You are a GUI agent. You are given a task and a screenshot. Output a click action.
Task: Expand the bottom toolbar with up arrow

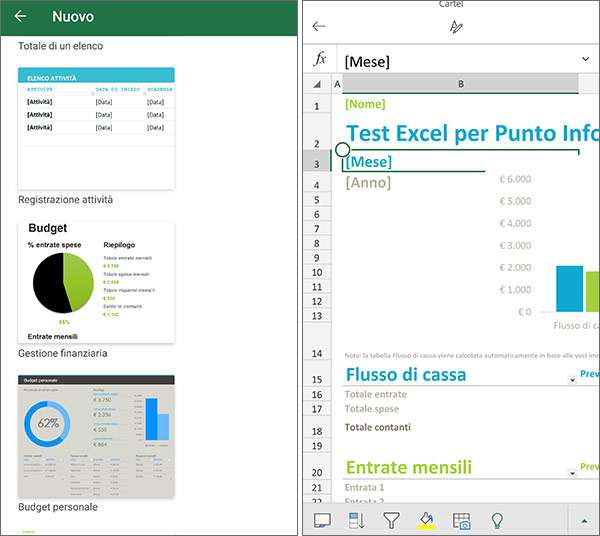[x=584, y=521]
